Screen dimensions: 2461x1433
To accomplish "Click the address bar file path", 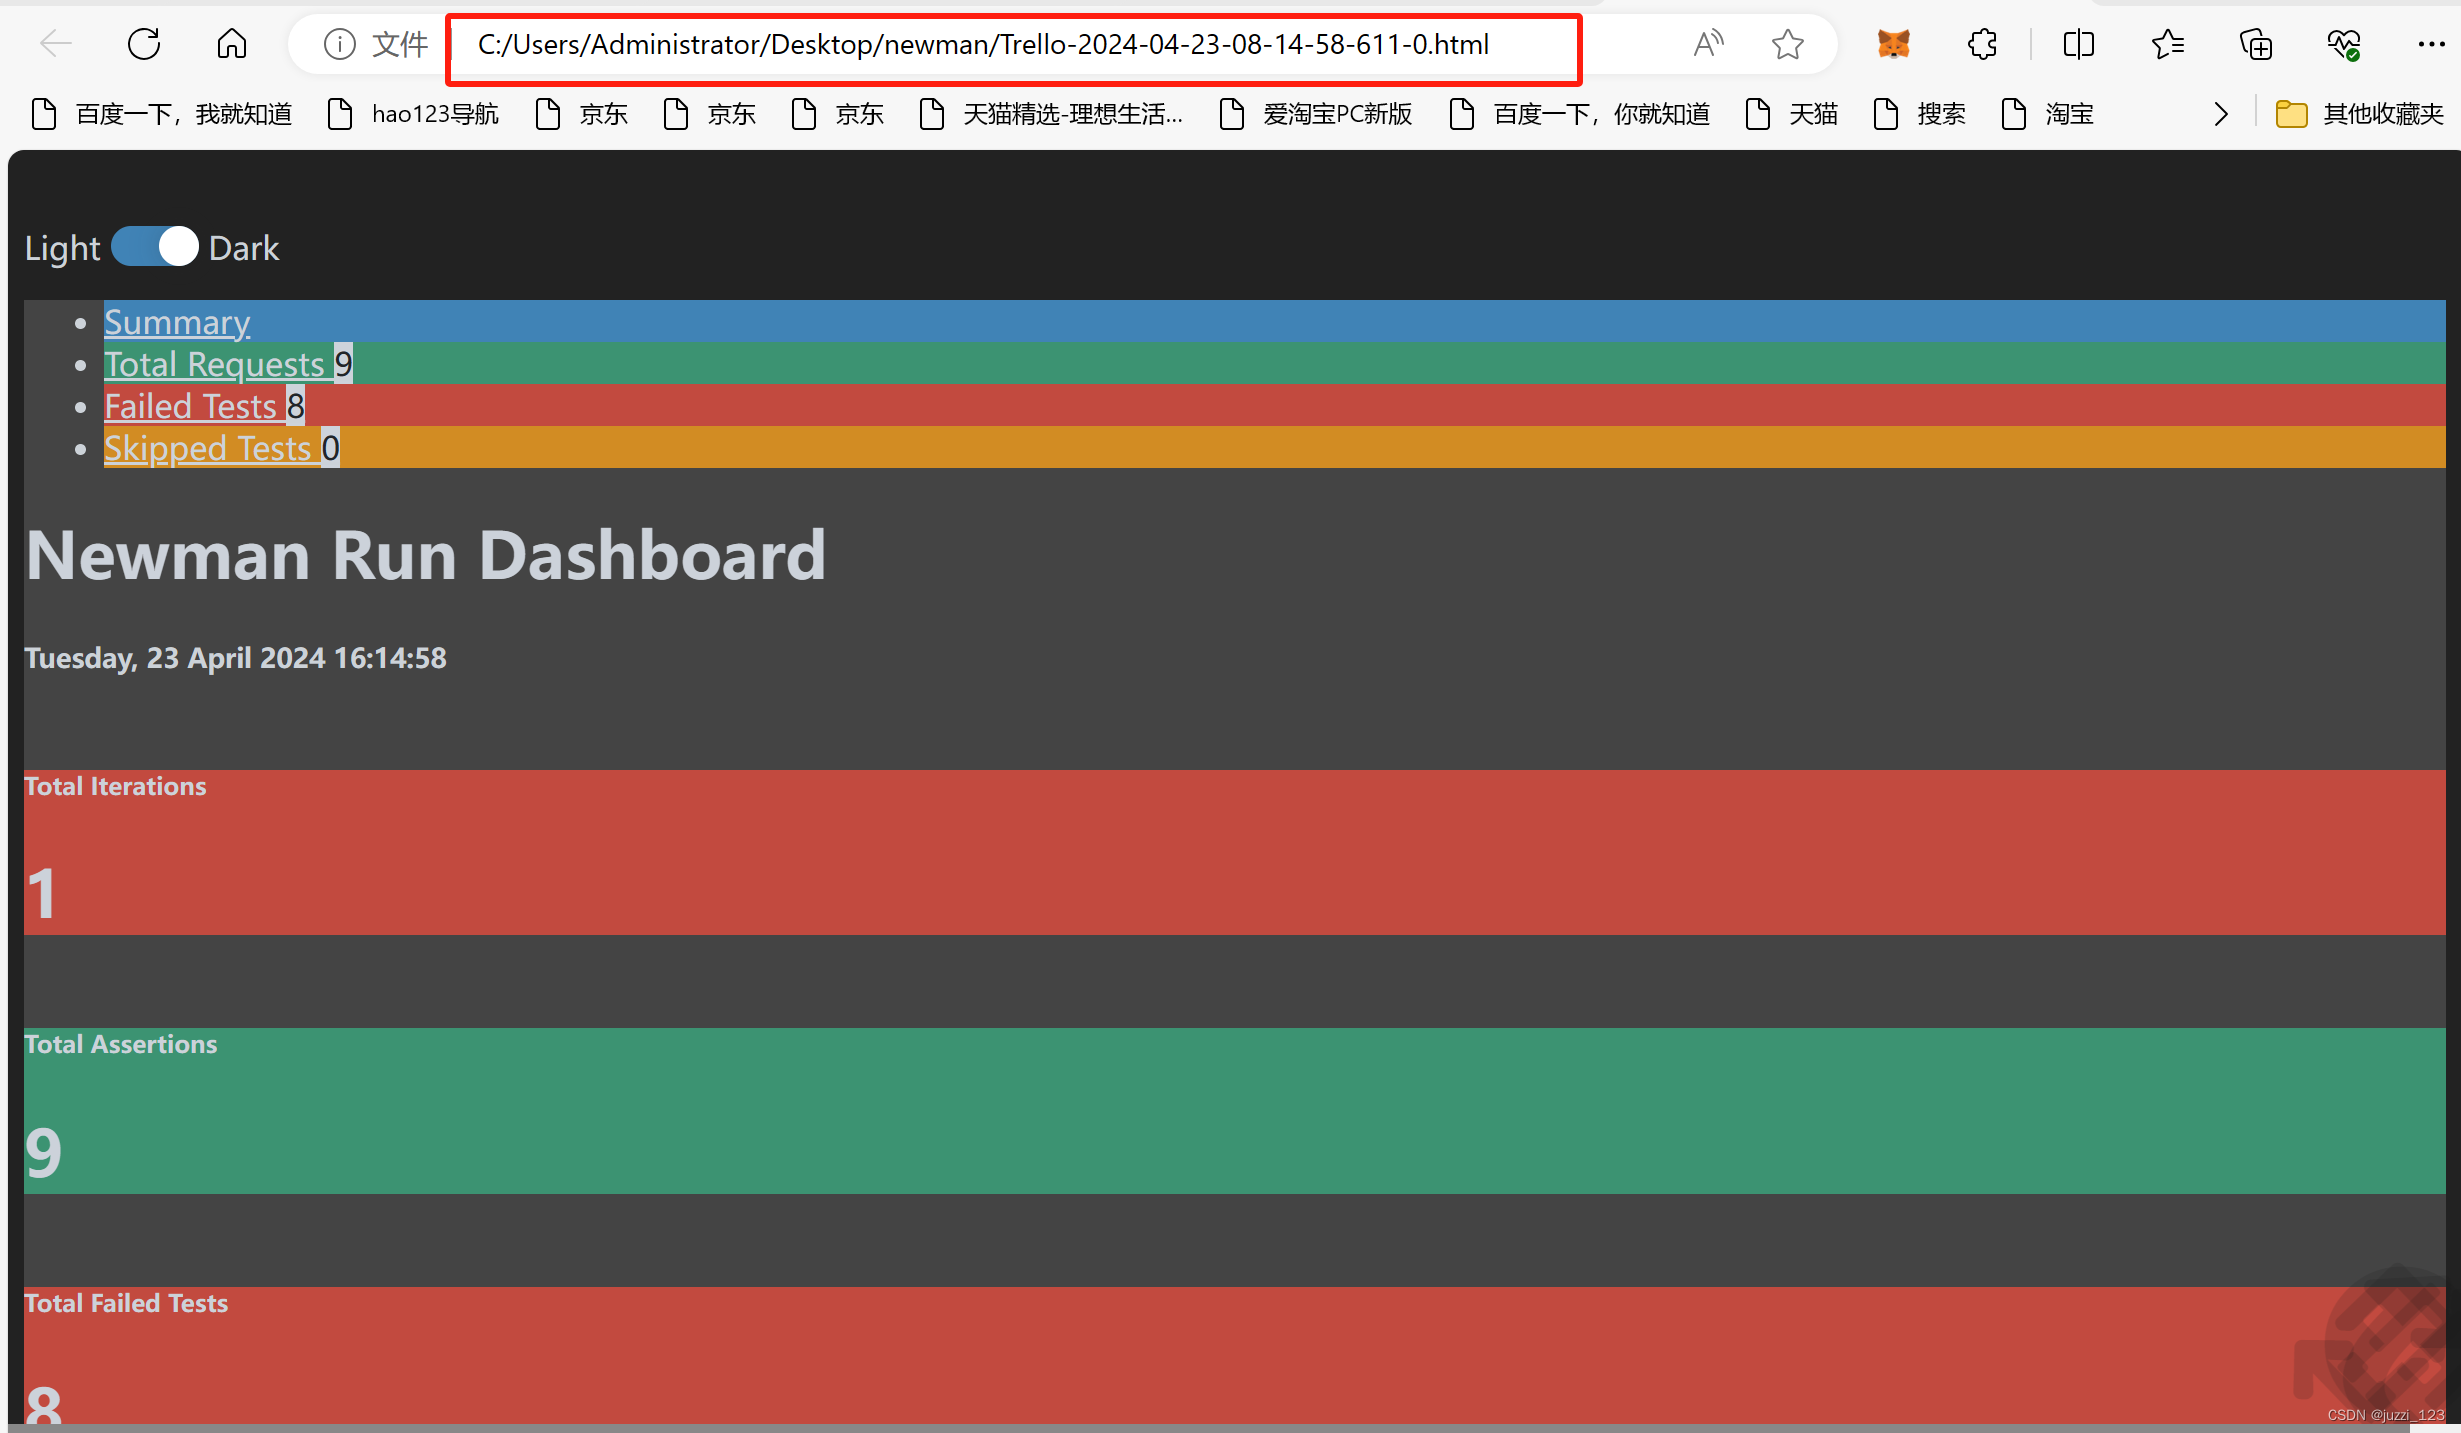I will [x=982, y=45].
